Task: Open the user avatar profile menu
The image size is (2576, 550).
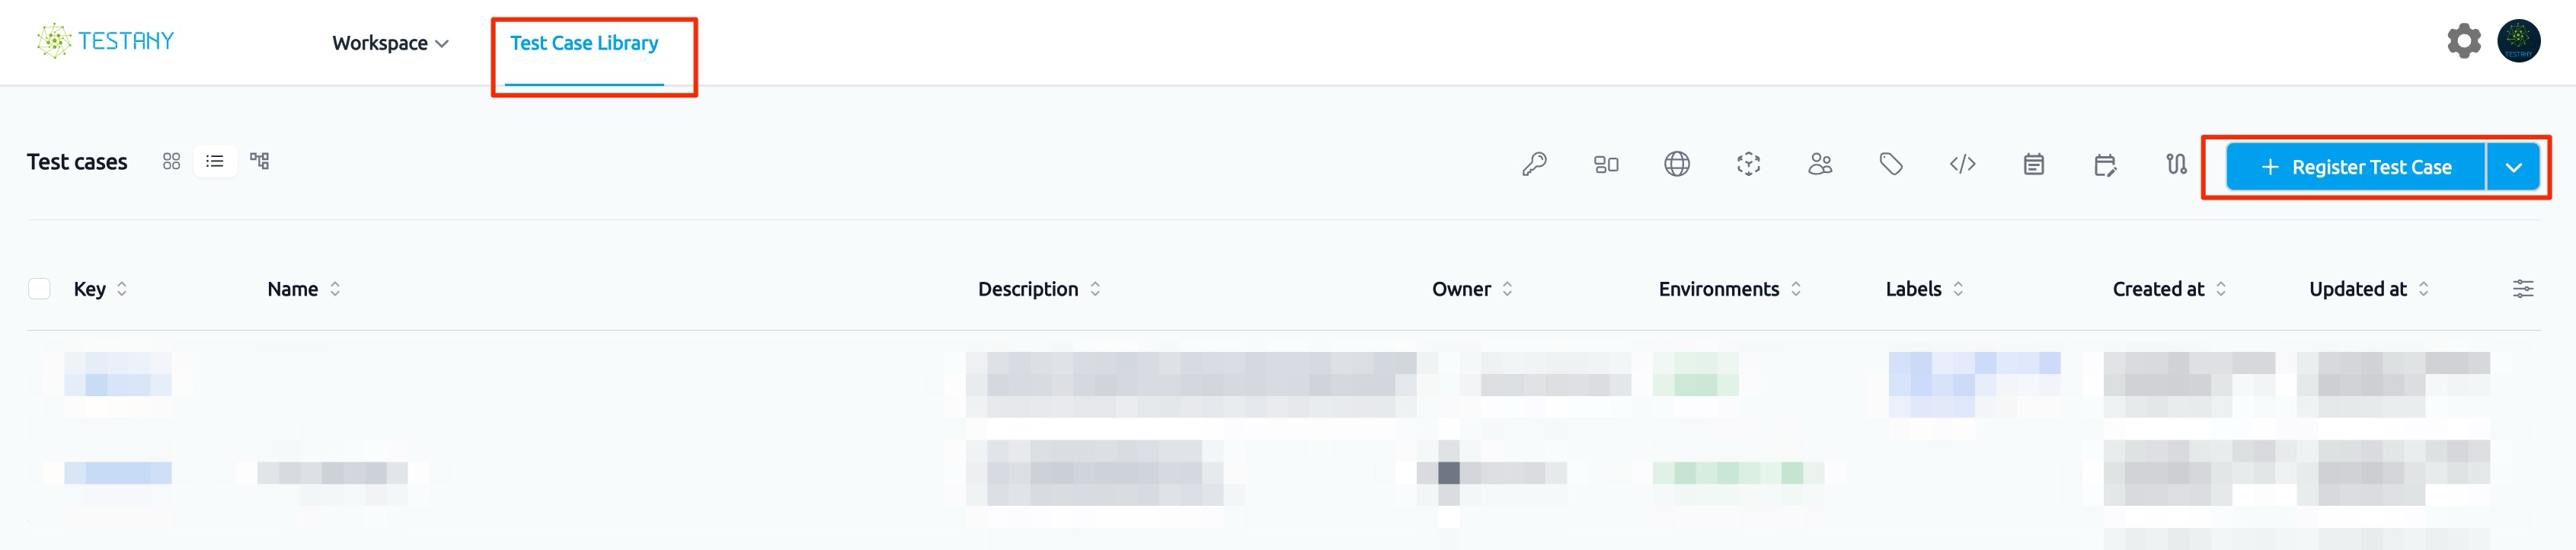Action: (x=2518, y=41)
